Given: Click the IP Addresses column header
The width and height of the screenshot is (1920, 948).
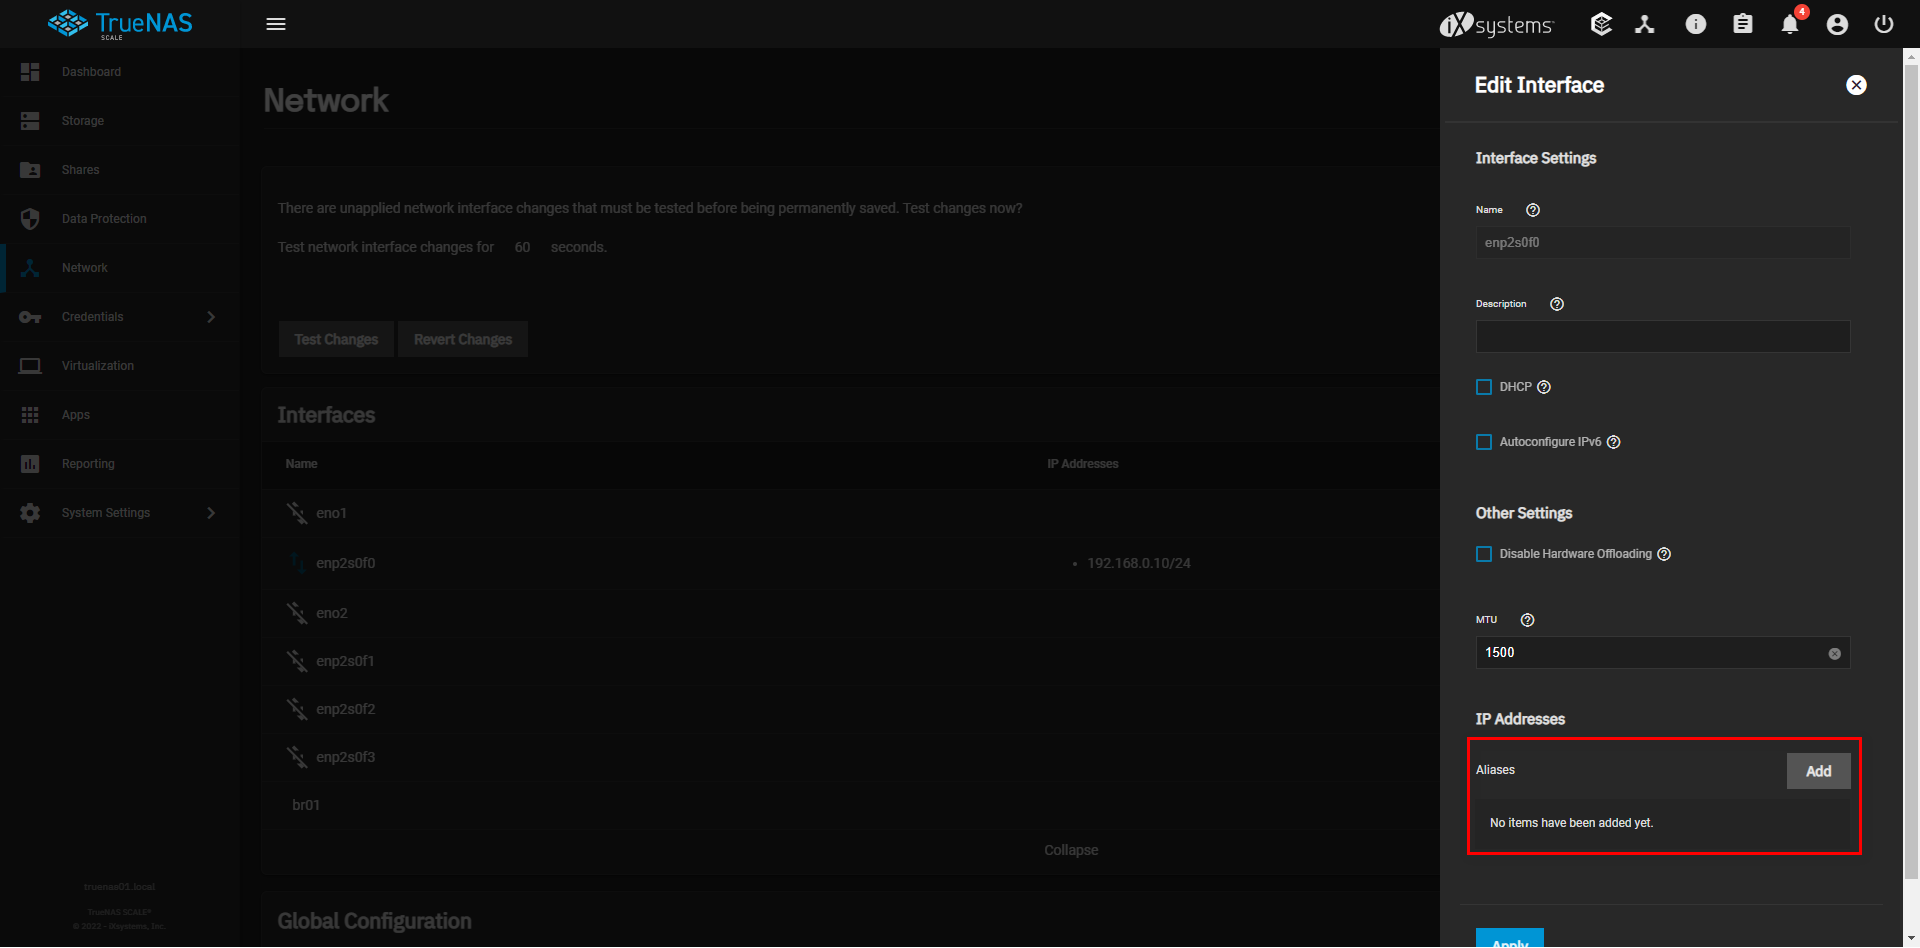Looking at the screenshot, I should (1083, 464).
